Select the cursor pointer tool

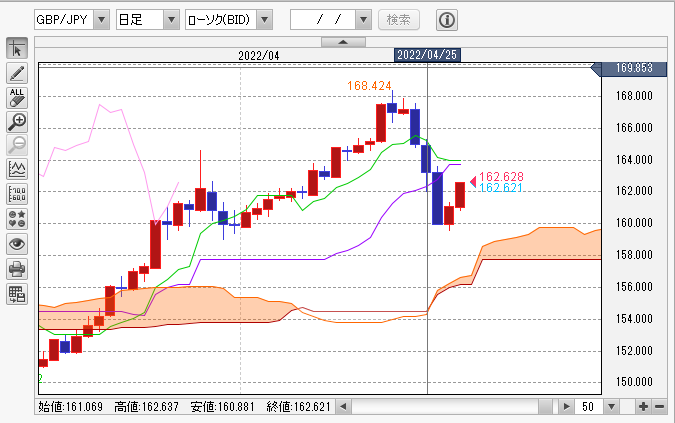coord(17,48)
